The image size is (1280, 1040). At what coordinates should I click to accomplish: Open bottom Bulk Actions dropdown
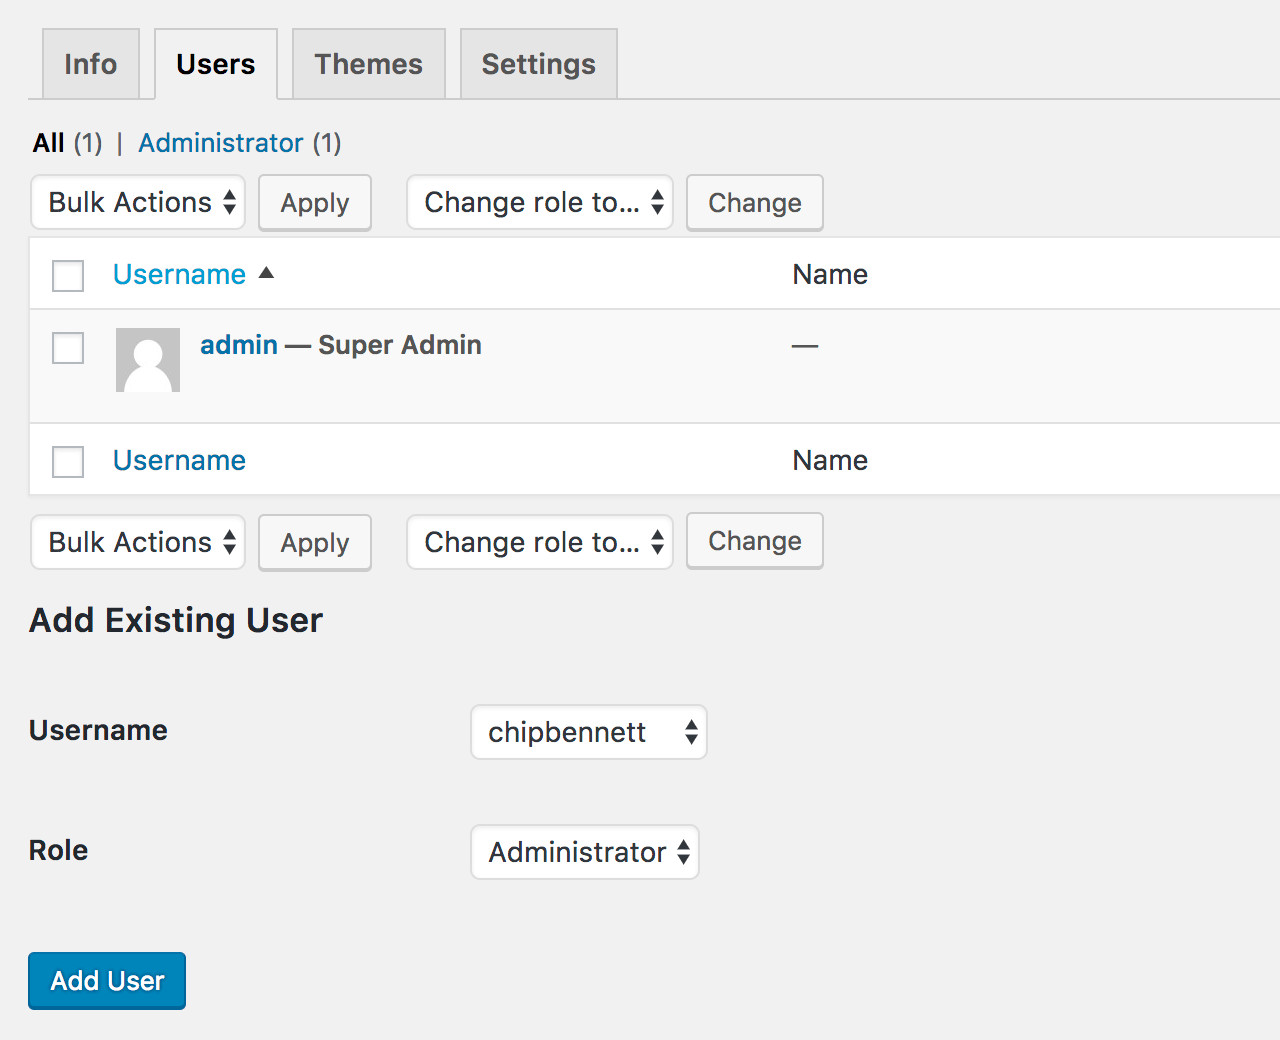click(138, 542)
